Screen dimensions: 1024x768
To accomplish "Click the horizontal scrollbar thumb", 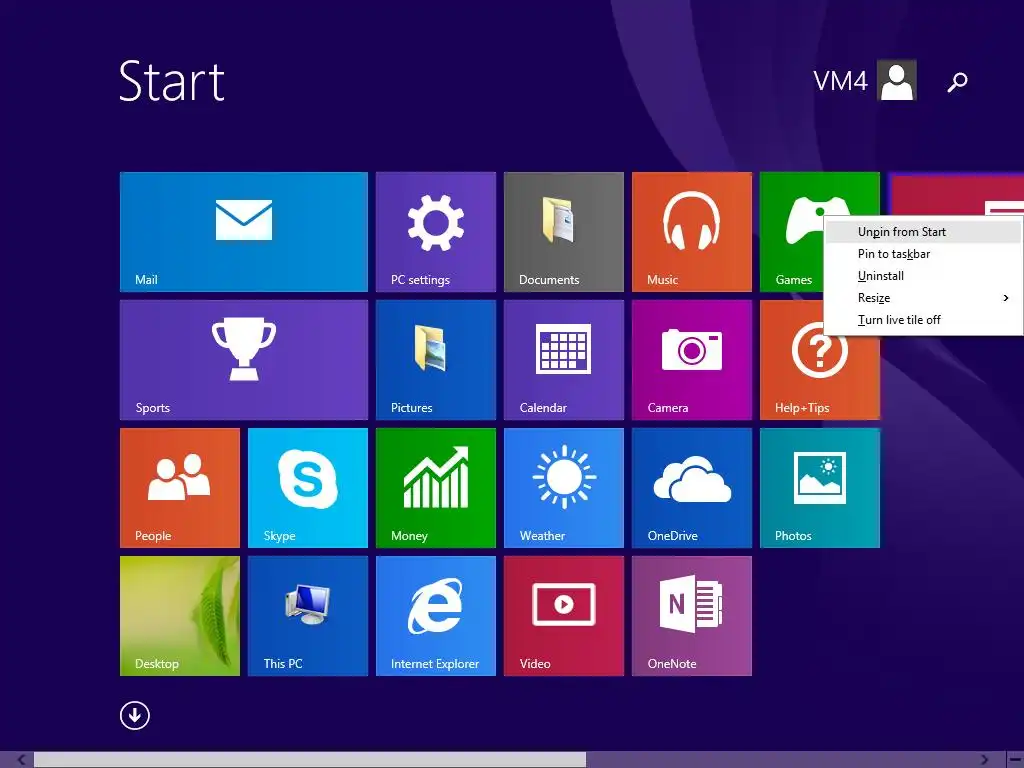I will coord(310,760).
